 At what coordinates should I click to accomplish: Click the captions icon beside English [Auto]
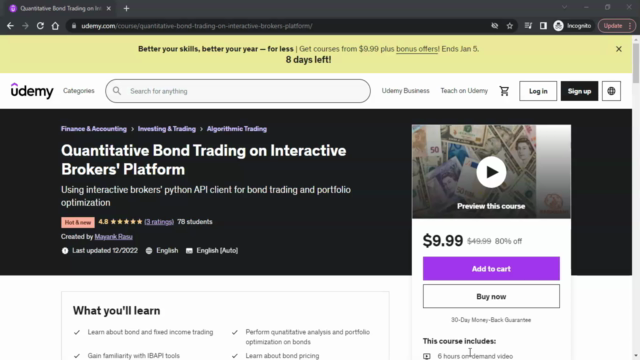pyautogui.click(x=189, y=251)
